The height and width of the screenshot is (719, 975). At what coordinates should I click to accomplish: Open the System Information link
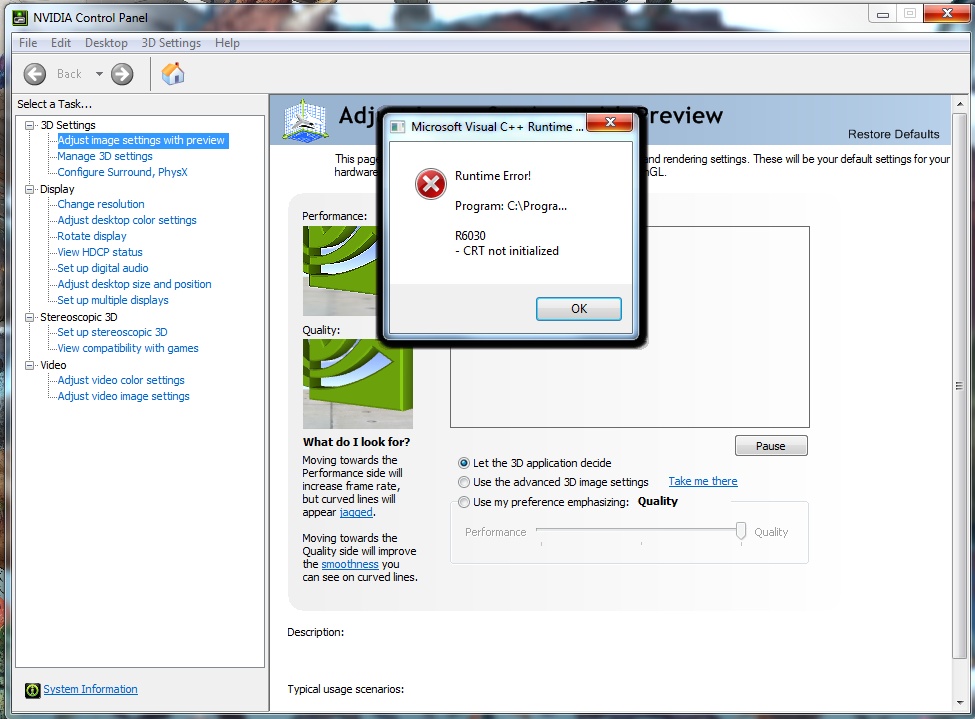tap(90, 689)
